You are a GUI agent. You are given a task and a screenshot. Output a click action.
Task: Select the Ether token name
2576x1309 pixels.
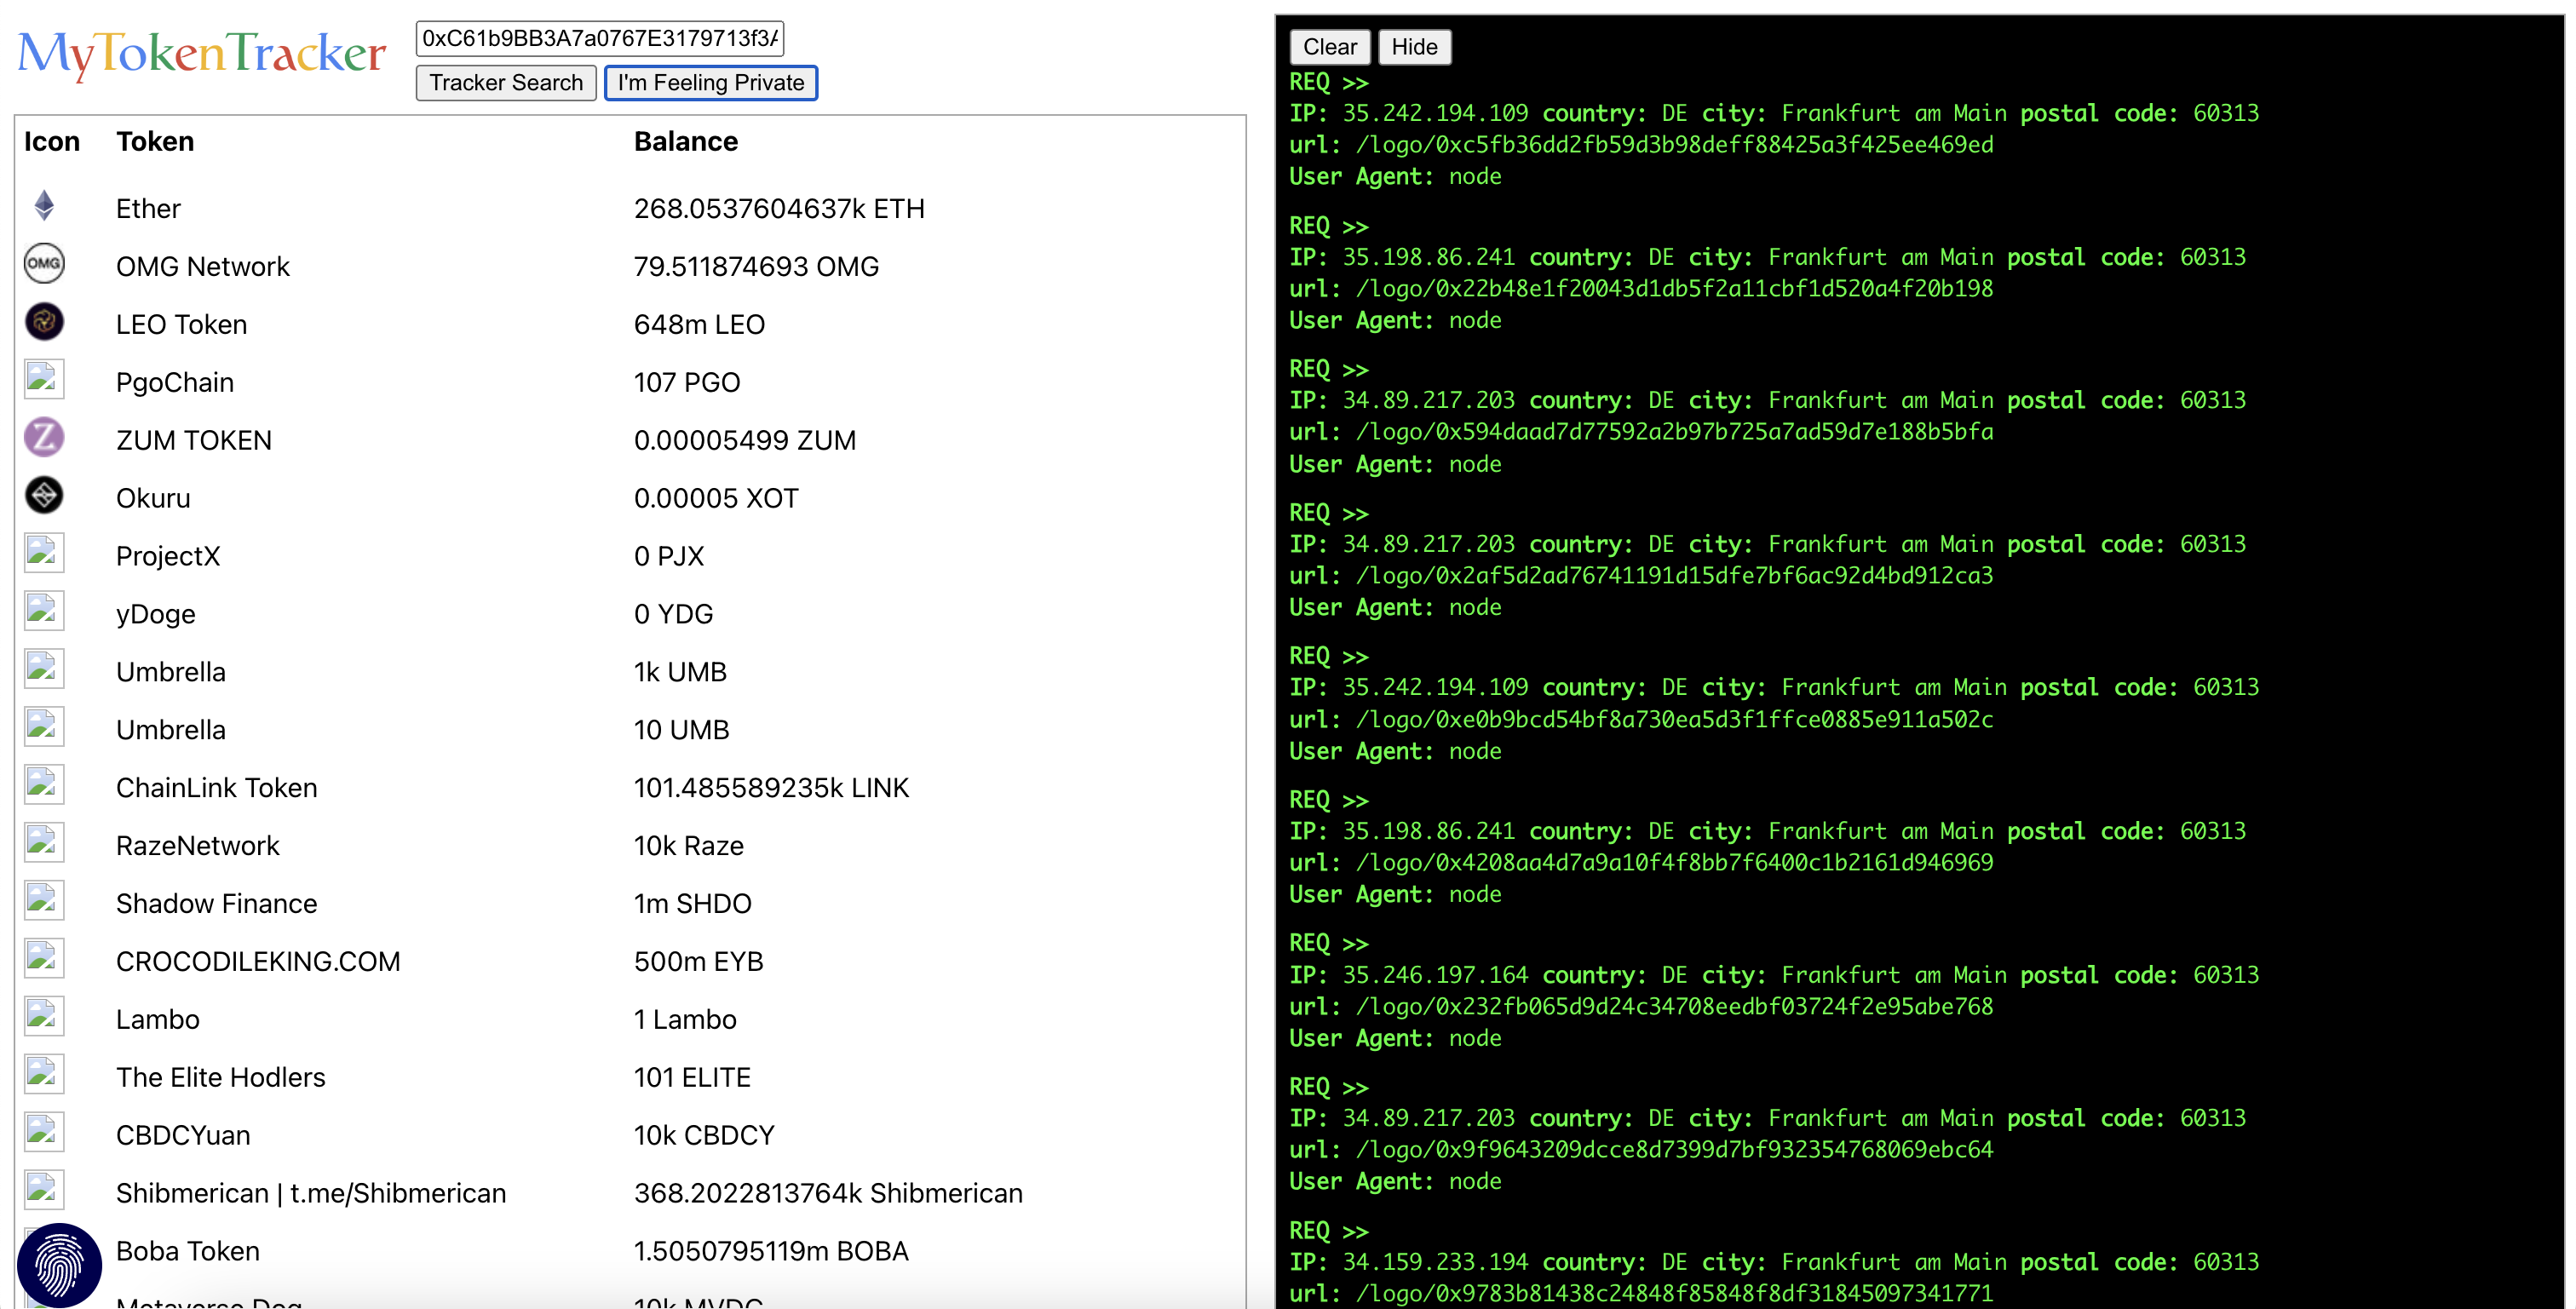point(148,209)
